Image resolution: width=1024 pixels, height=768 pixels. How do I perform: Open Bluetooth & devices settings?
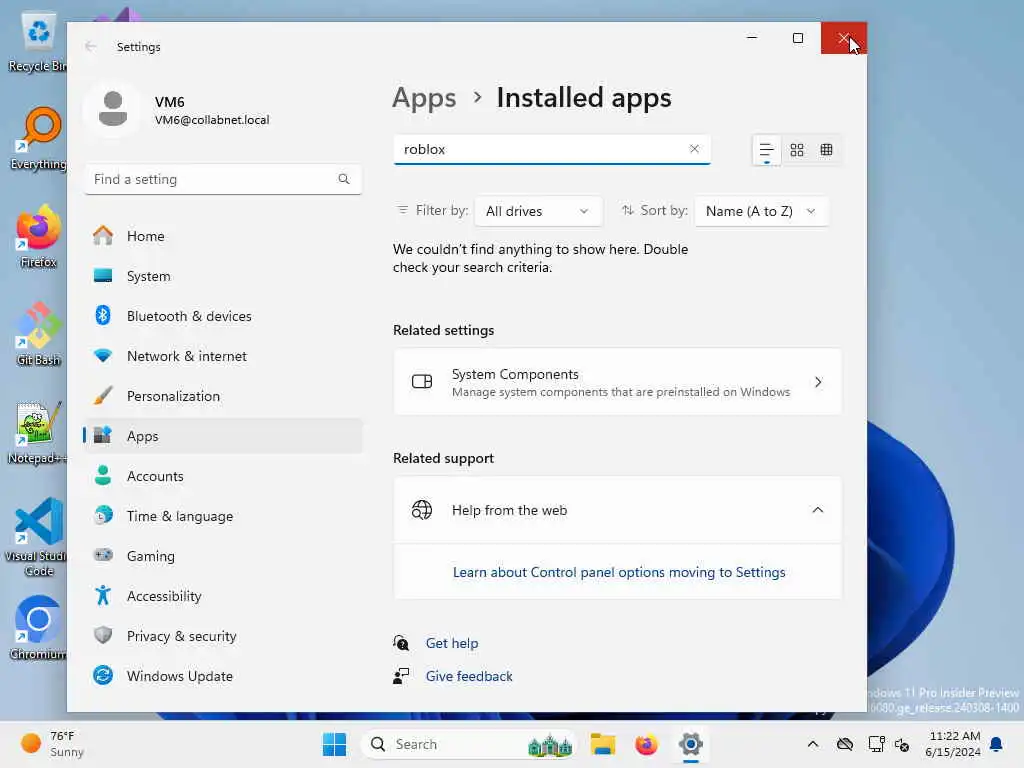click(223, 316)
